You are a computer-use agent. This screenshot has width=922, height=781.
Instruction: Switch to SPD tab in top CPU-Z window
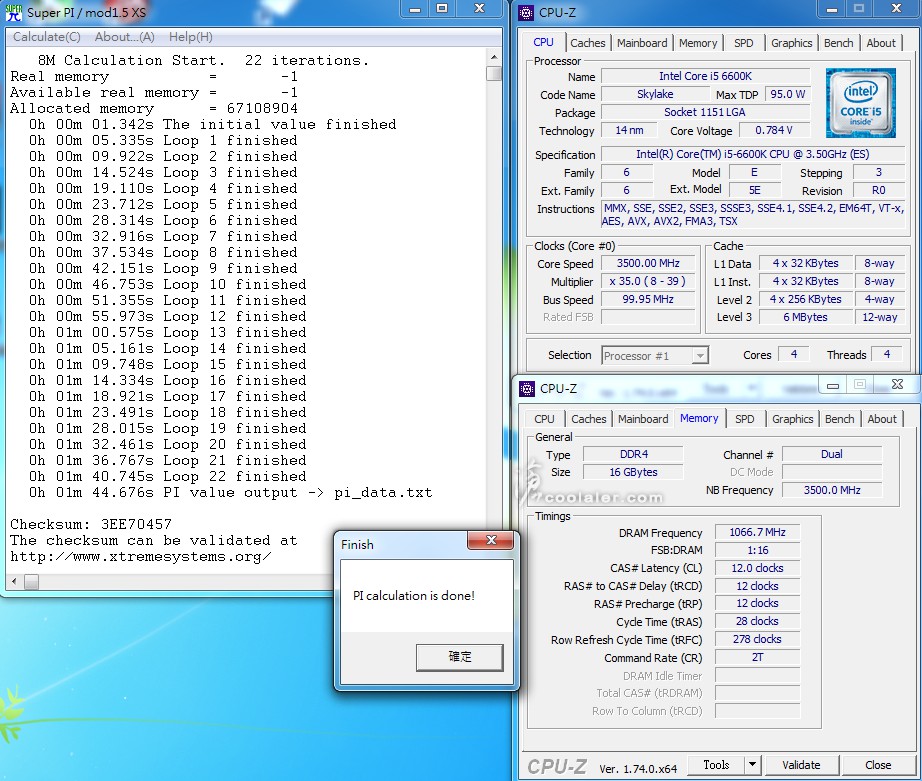(x=744, y=43)
